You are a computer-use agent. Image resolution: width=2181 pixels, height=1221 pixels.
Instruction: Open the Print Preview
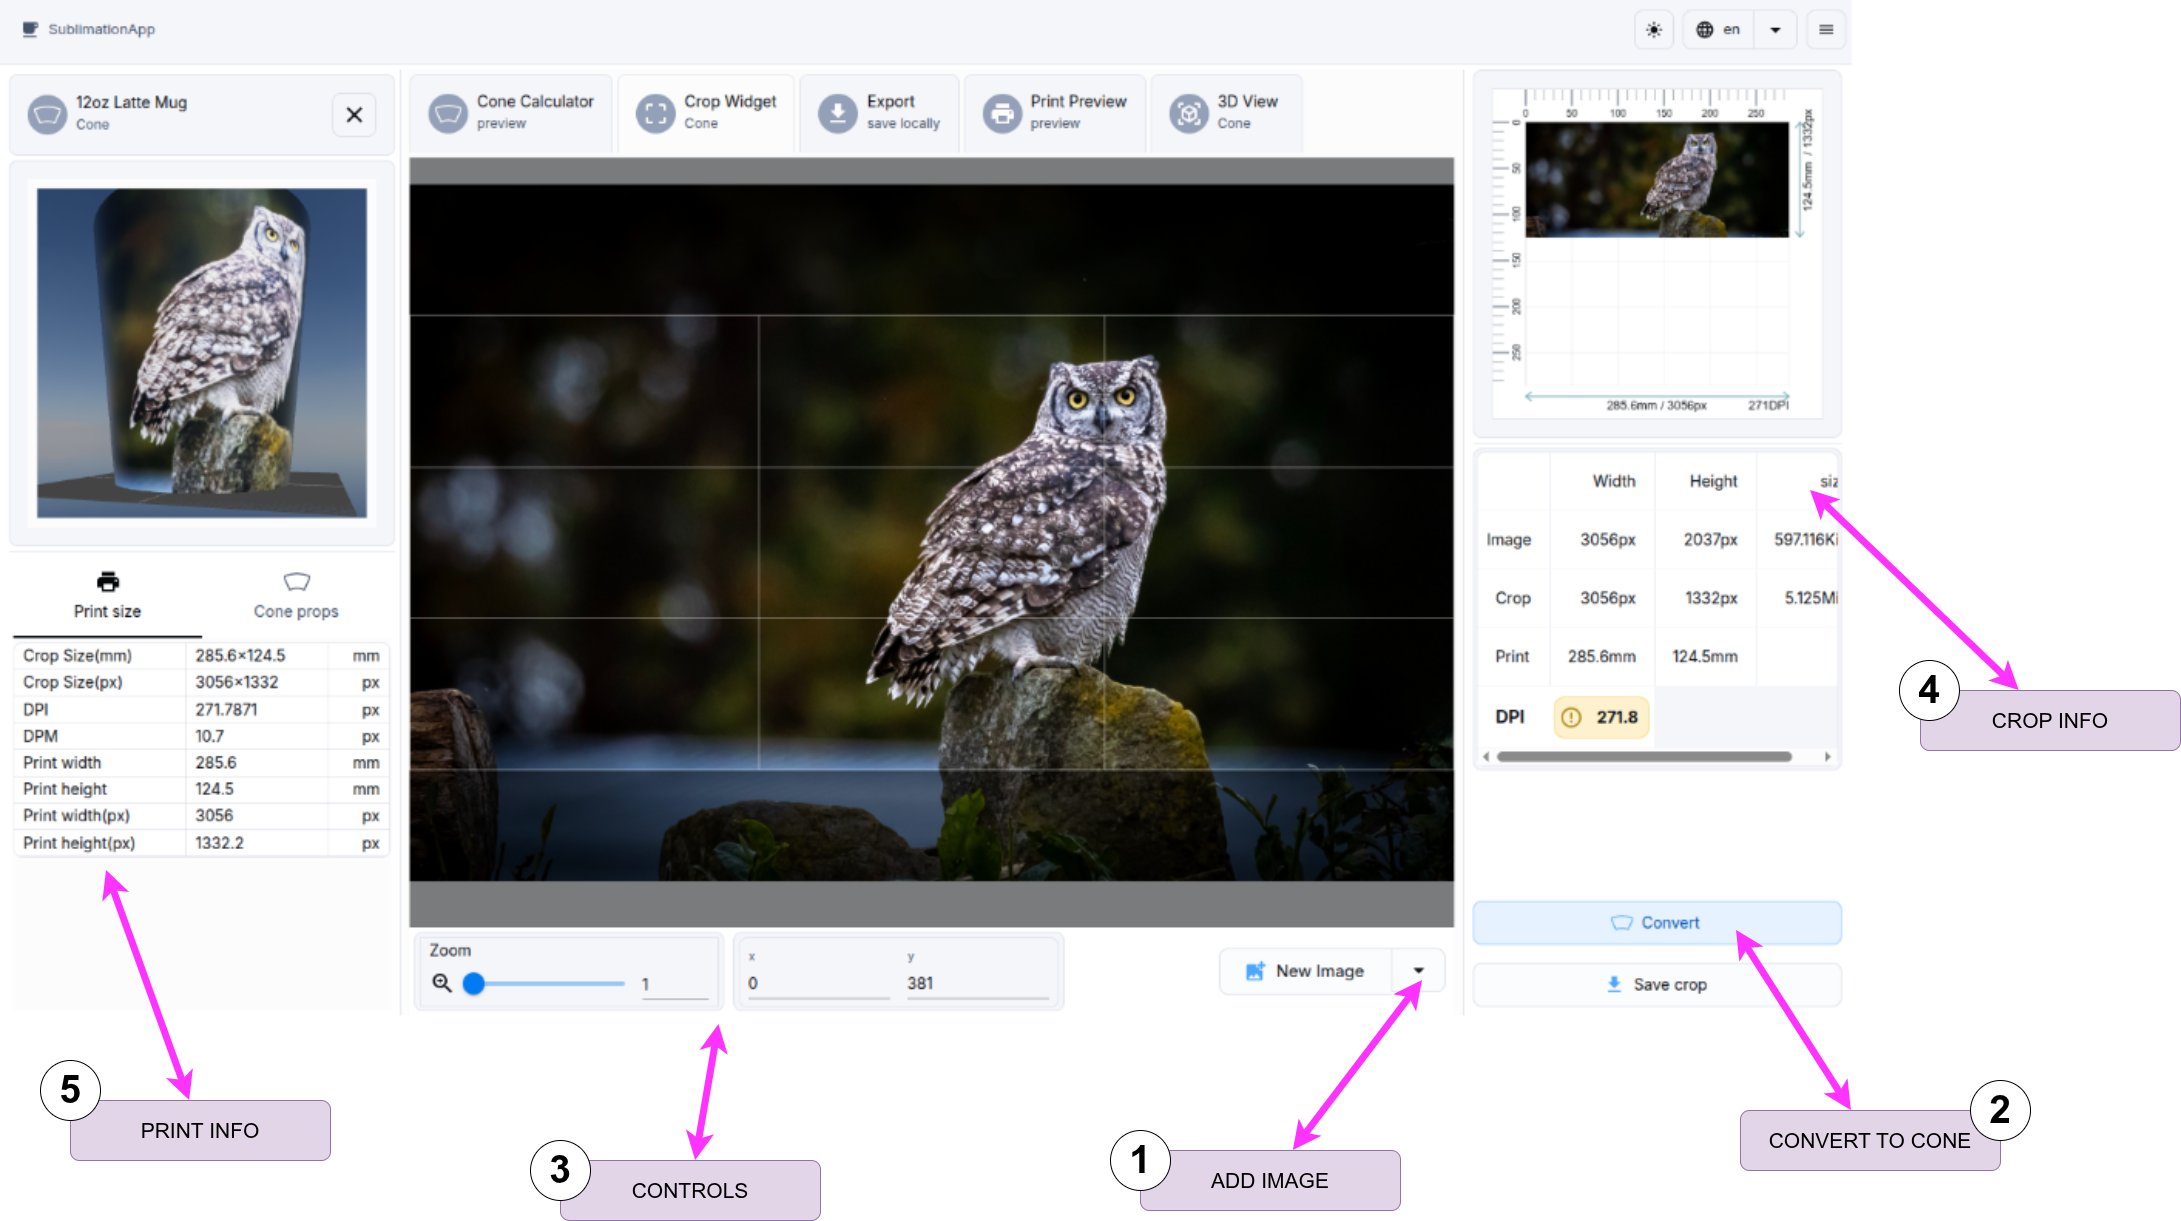coord(1055,112)
